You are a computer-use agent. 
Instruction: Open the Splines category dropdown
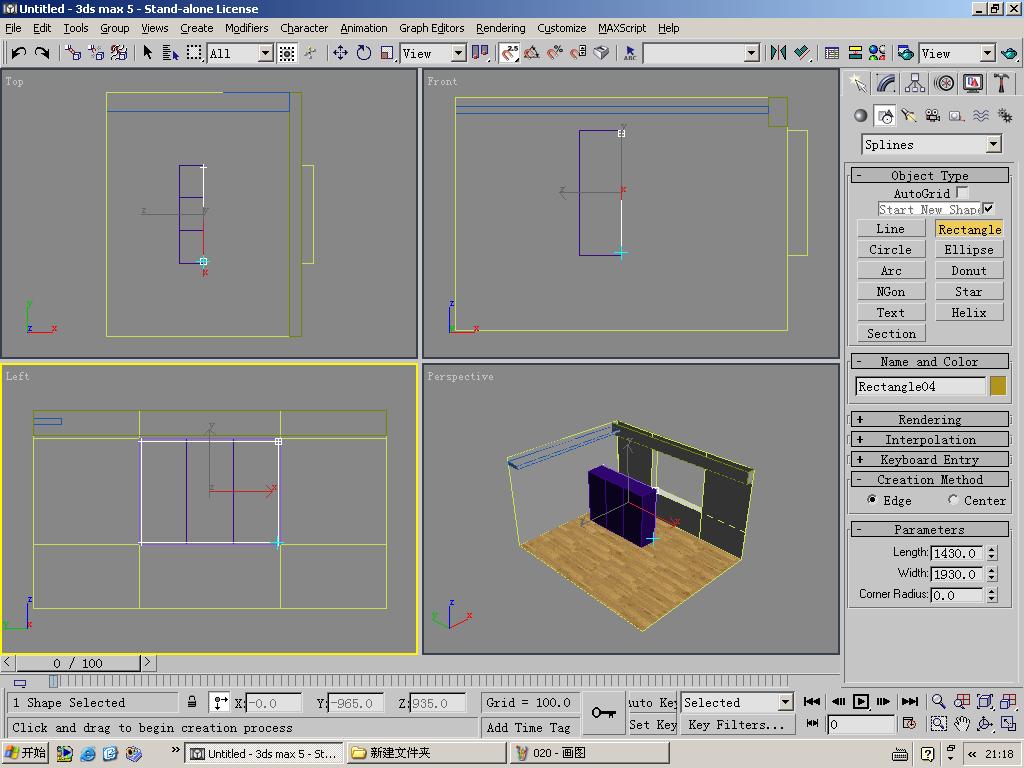[x=993, y=145]
